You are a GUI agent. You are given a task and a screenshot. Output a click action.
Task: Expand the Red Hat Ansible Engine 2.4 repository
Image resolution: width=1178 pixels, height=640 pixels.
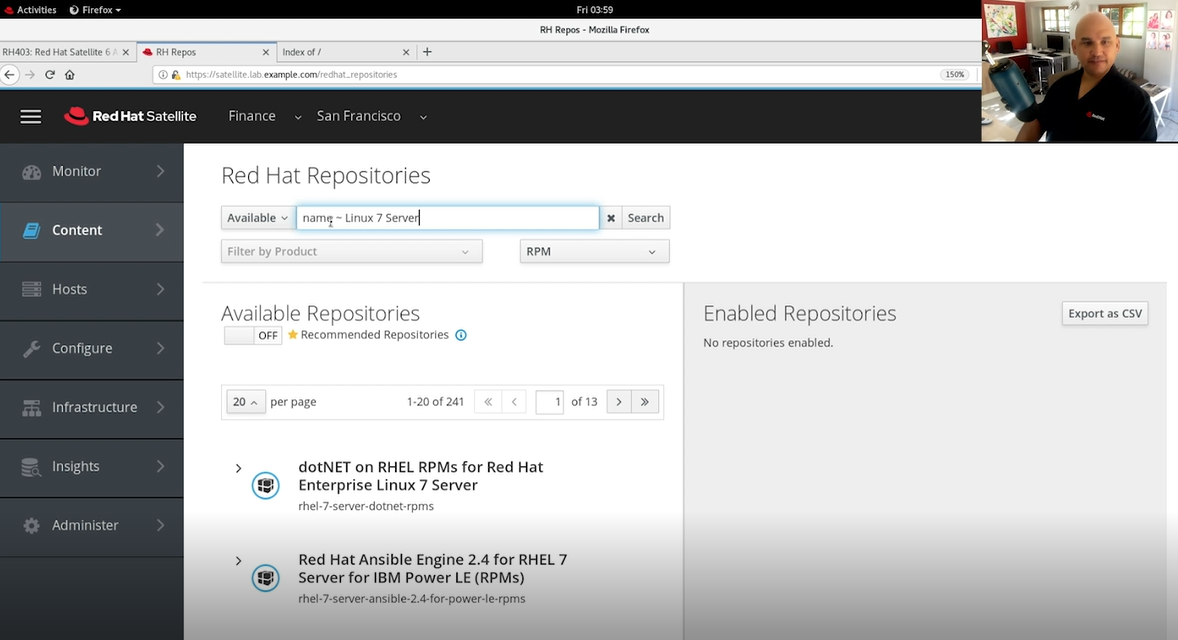238,561
